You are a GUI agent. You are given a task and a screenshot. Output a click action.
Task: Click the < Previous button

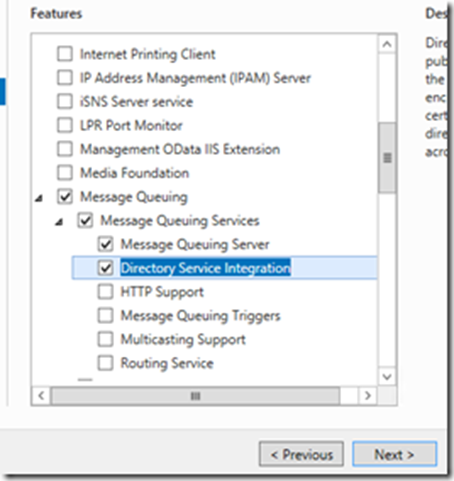coord(301,454)
